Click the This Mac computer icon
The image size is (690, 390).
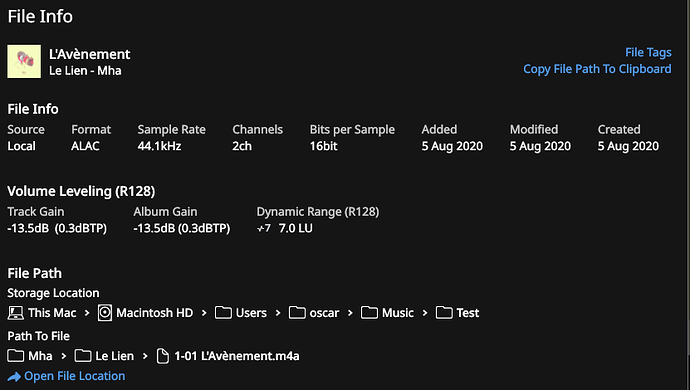[x=15, y=313]
